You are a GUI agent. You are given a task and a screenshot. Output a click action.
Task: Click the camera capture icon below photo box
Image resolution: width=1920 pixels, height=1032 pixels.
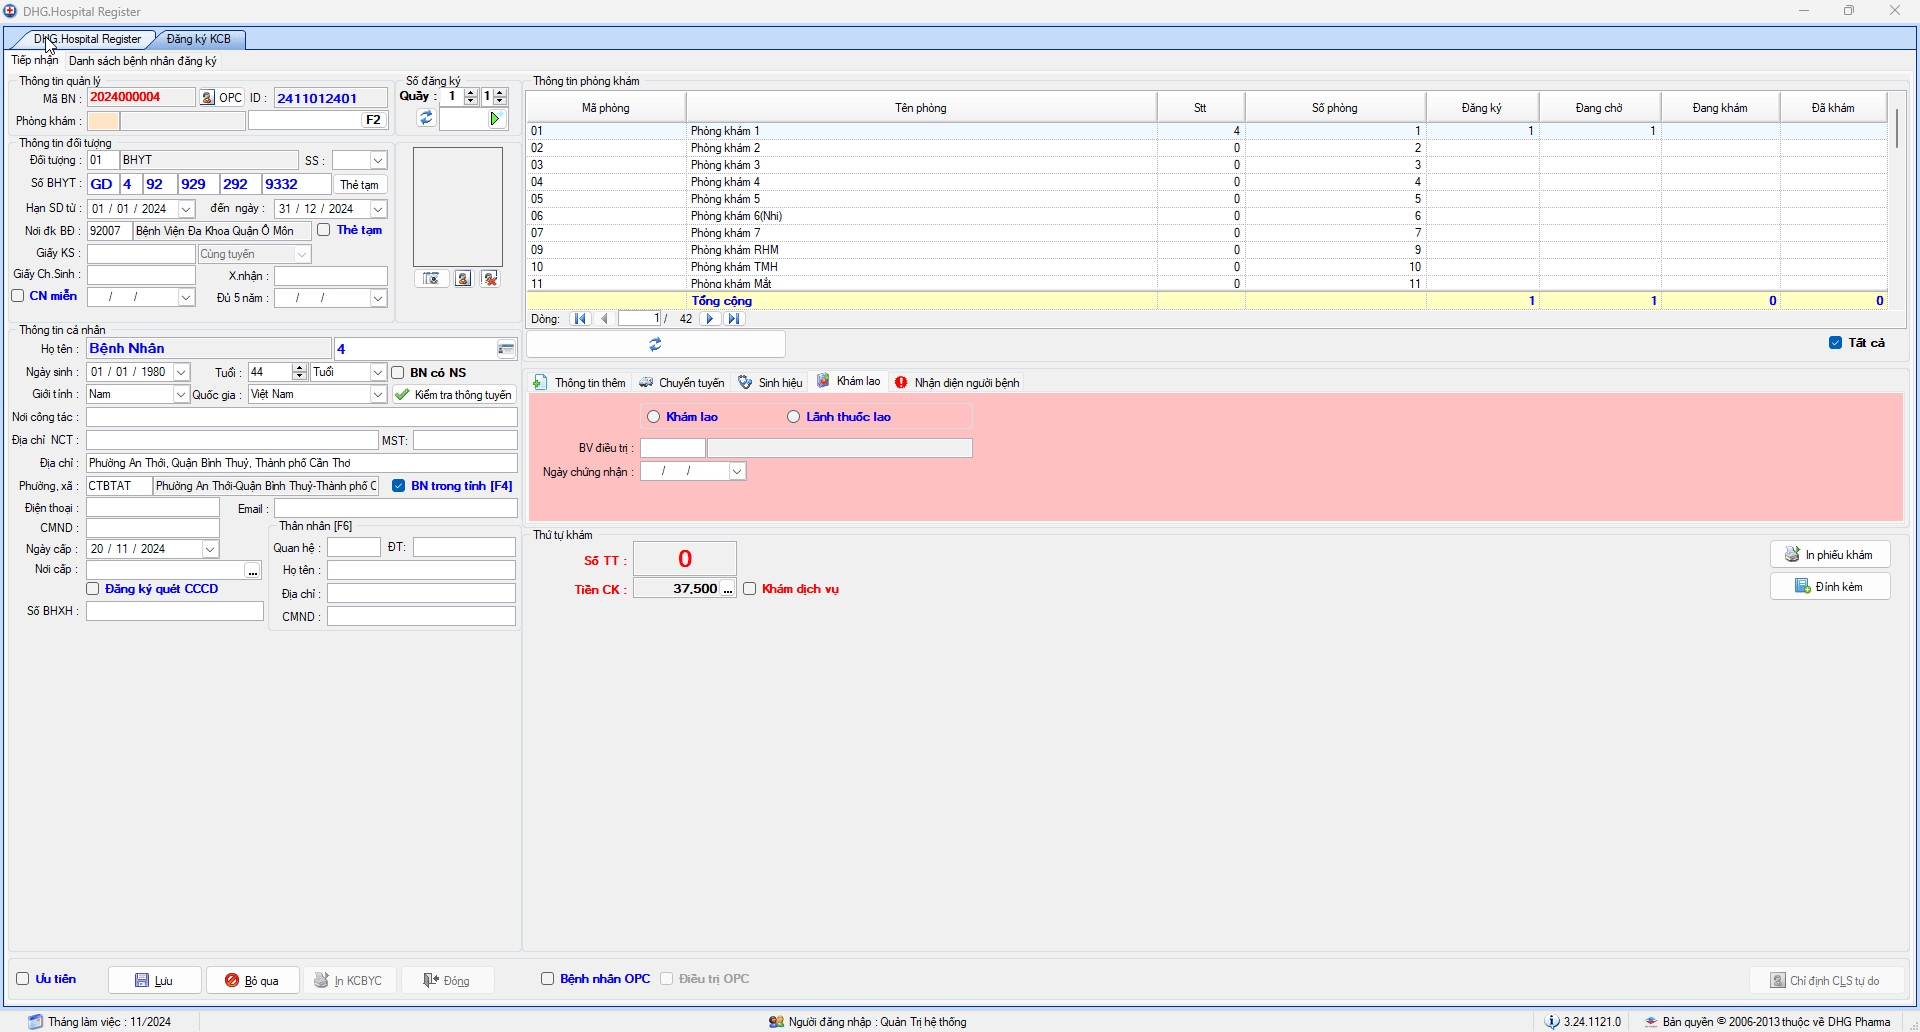tap(431, 279)
